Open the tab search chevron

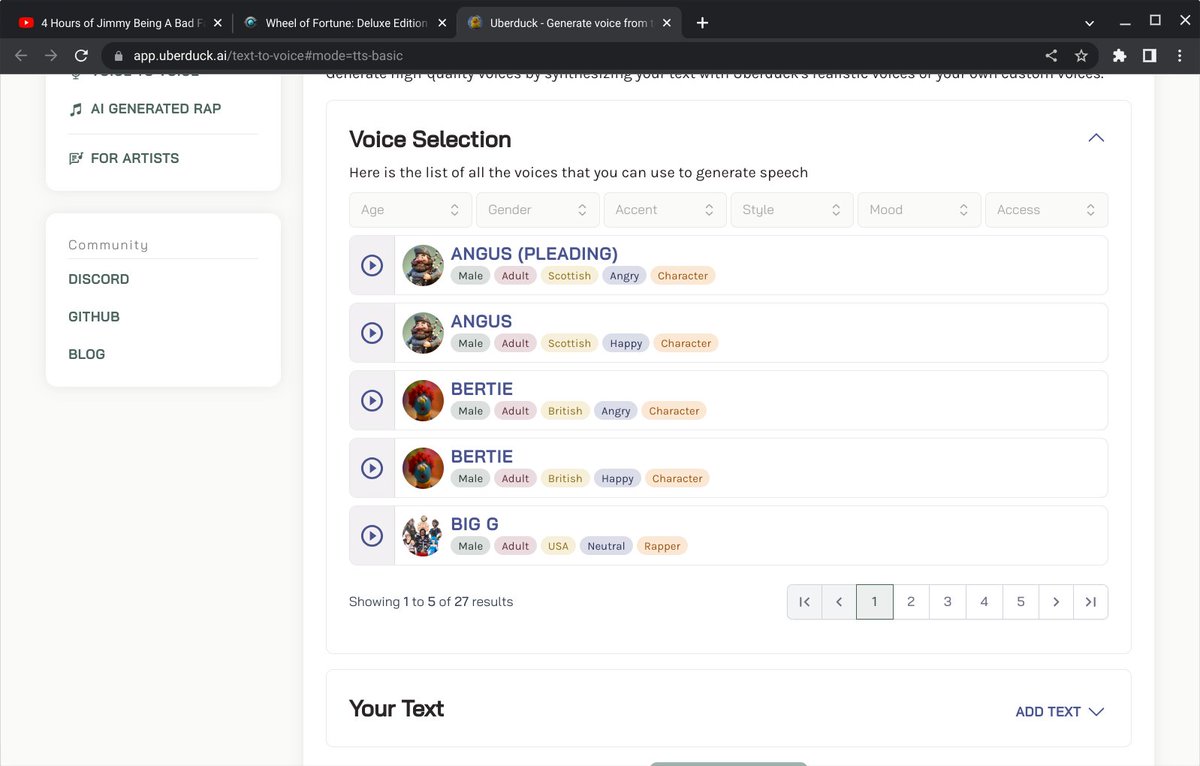pyautogui.click(x=1089, y=22)
